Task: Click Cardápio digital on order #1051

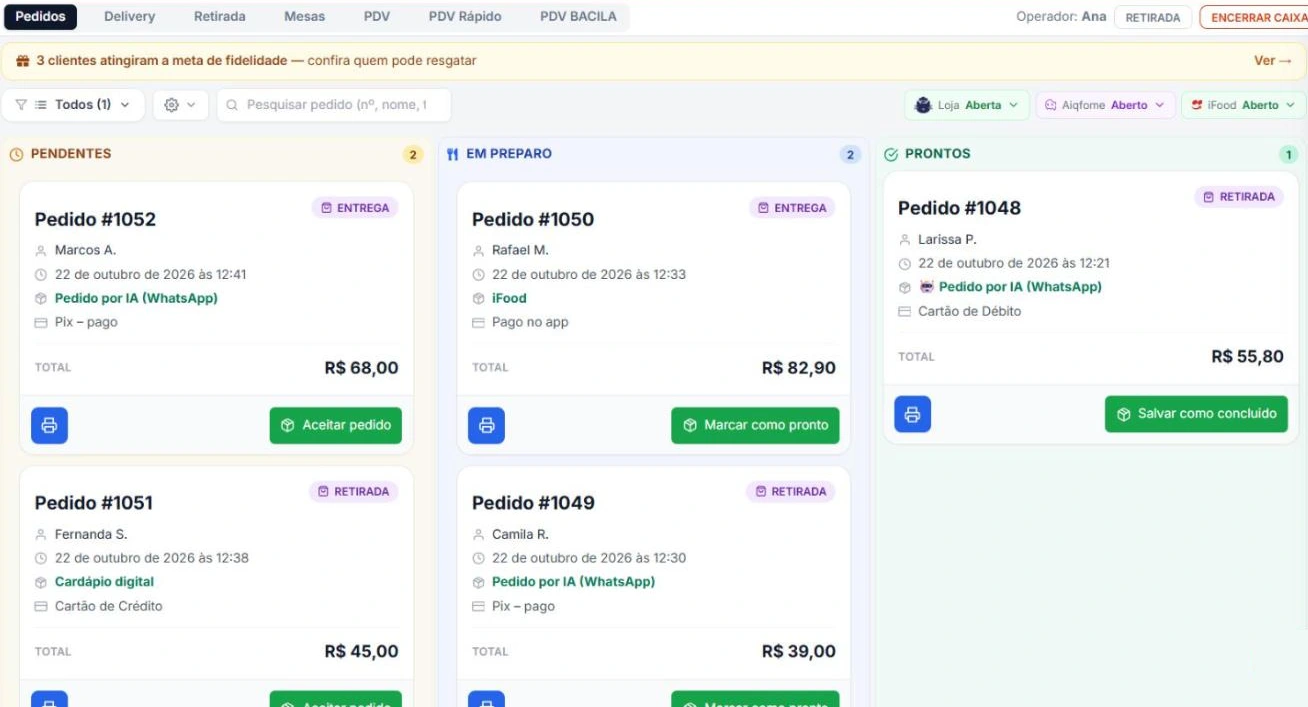Action: tap(104, 582)
